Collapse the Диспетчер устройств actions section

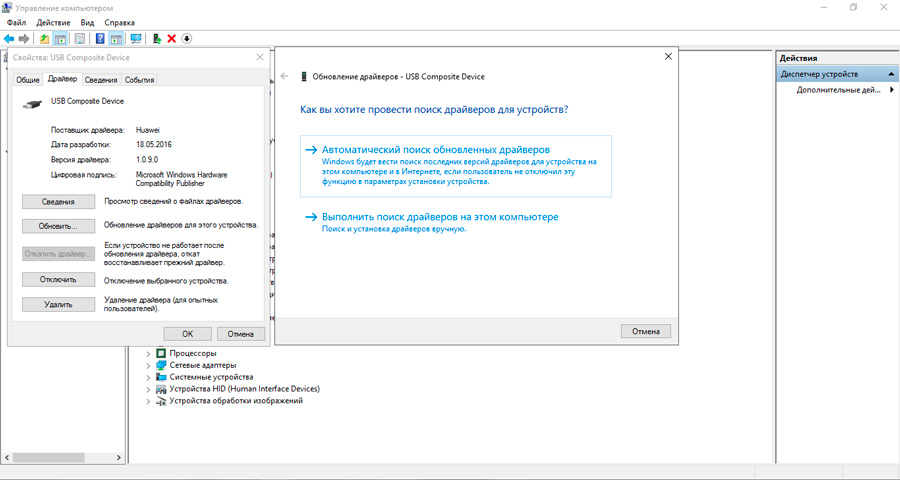[891, 74]
